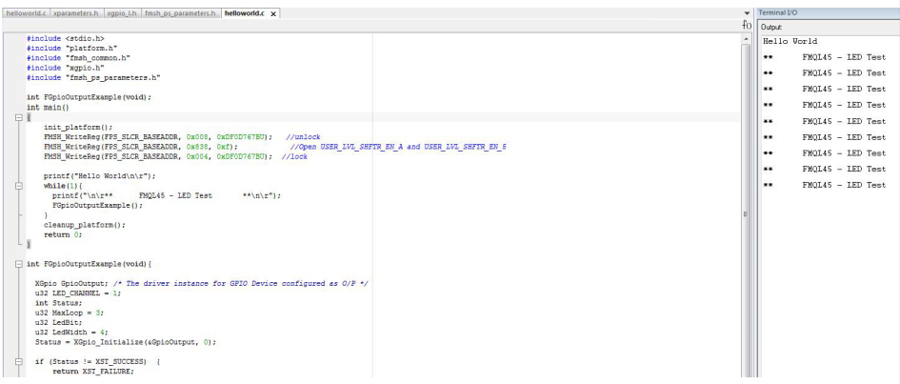This screenshot has height=384, width=900.
Task: Click the u32 LED_CHANNEL = 1; line
Action: [78, 293]
